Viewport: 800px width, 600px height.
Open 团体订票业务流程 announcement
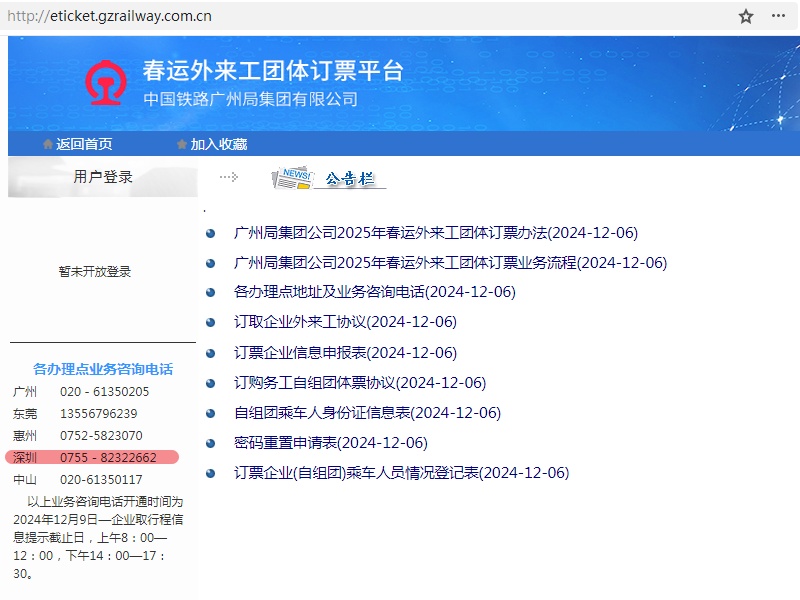(x=450, y=263)
